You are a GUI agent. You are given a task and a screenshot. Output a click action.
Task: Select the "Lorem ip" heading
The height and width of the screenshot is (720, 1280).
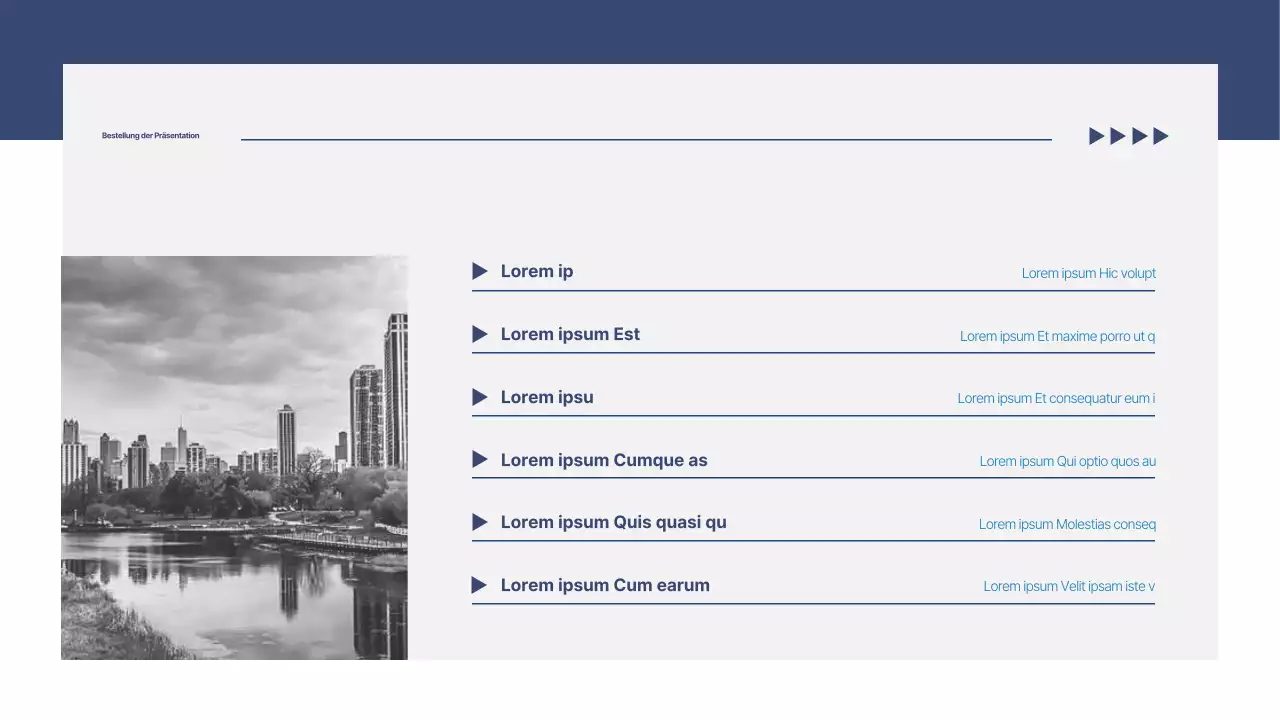tap(537, 271)
